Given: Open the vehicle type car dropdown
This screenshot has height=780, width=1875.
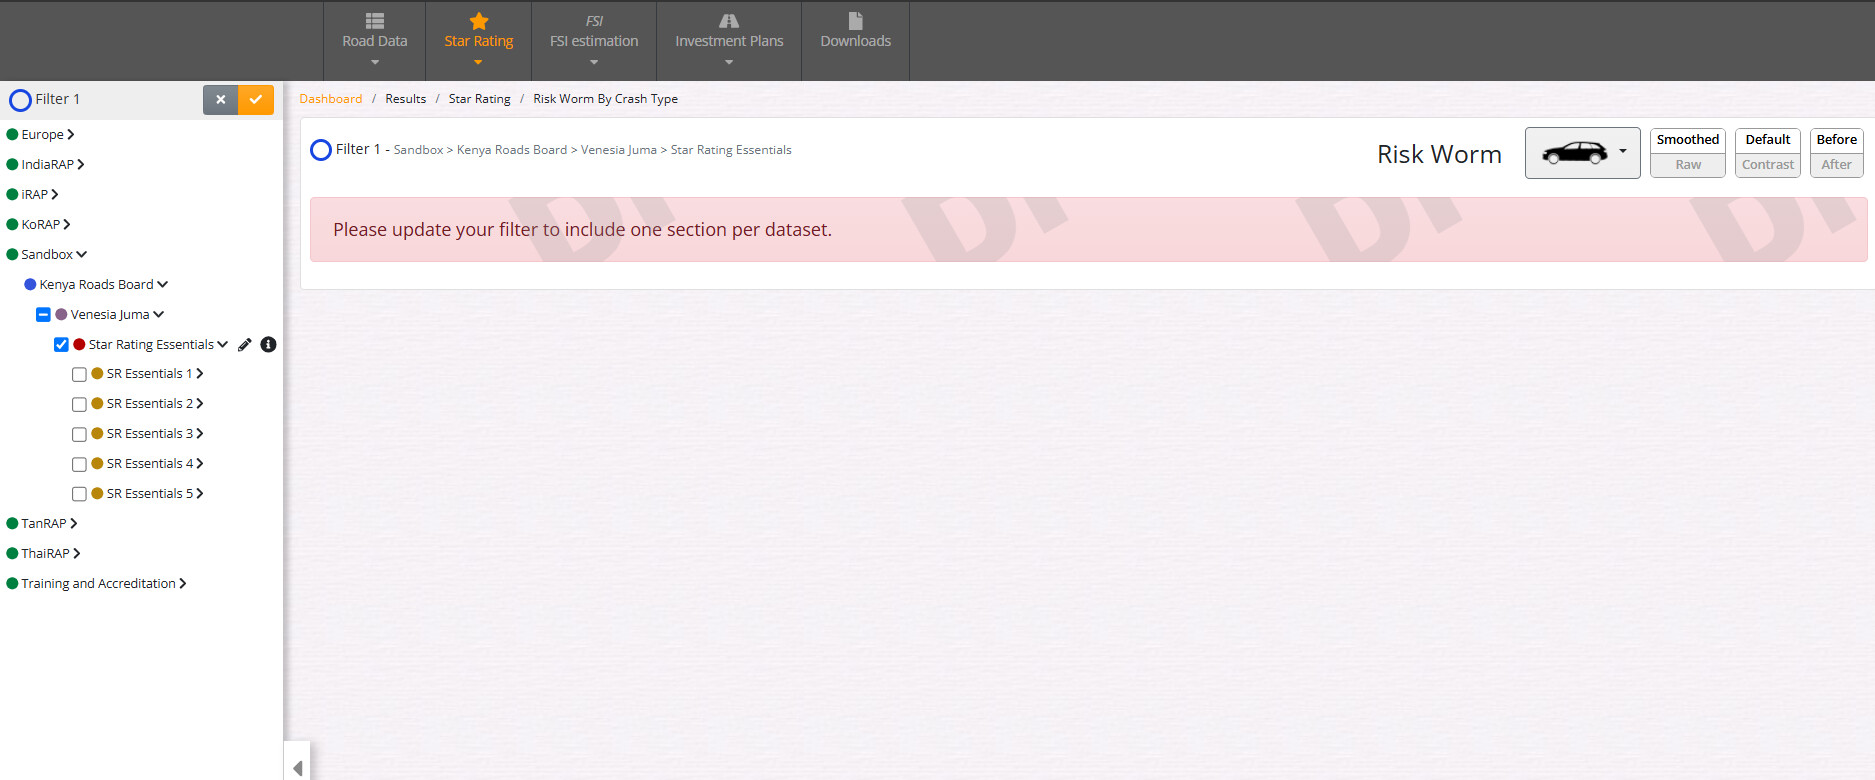Looking at the screenshot, I should pos(1582,153).
